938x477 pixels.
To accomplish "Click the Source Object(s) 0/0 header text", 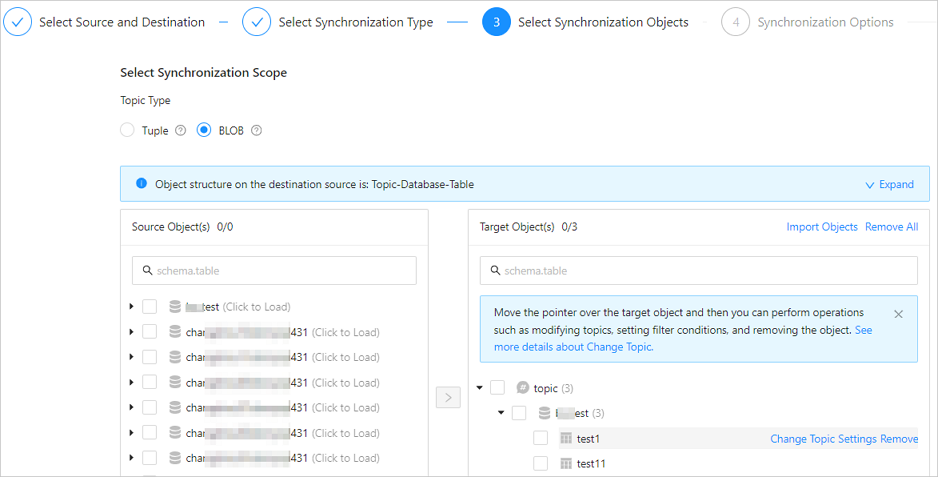I will pos(182,227).
